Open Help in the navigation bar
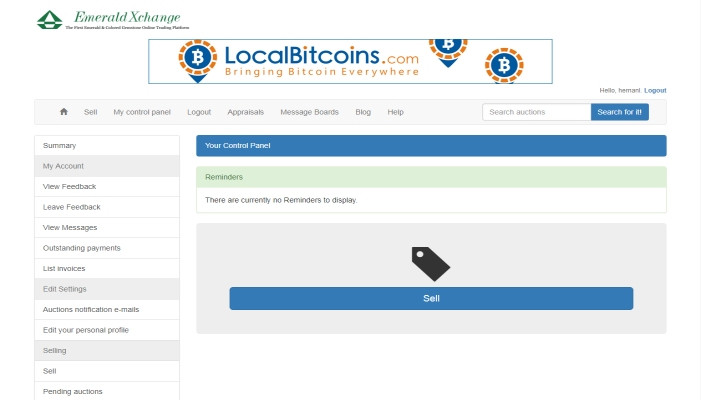Screen dimensions: 701x400 tap(395, 112)
